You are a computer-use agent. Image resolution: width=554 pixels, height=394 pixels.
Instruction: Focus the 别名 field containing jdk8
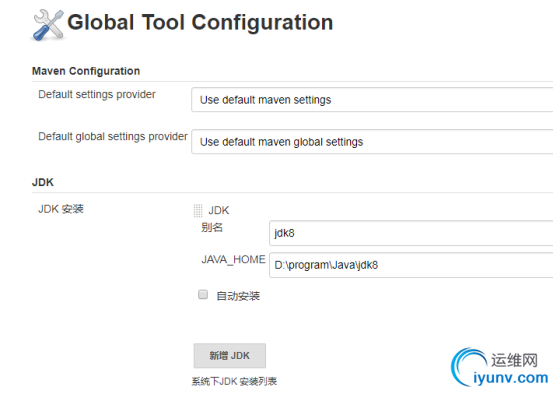point(411,233)
